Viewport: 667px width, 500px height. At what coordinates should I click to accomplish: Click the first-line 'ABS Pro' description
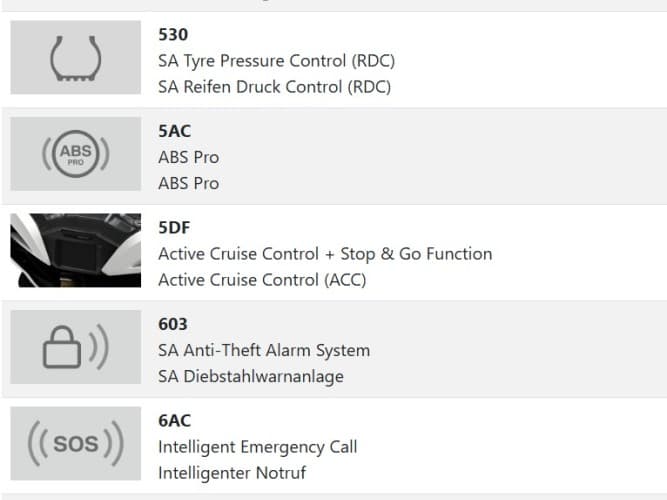tap(188, 157)
